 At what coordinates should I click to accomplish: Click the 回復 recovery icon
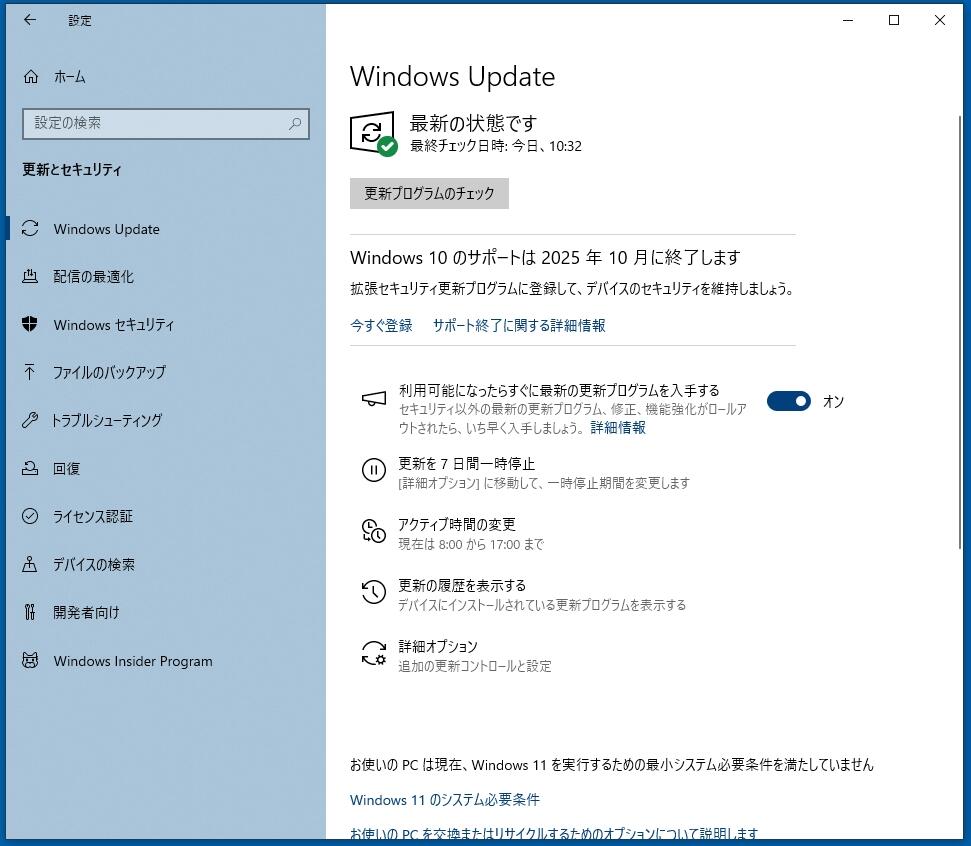pyautogui.click(x=30, y=468)
